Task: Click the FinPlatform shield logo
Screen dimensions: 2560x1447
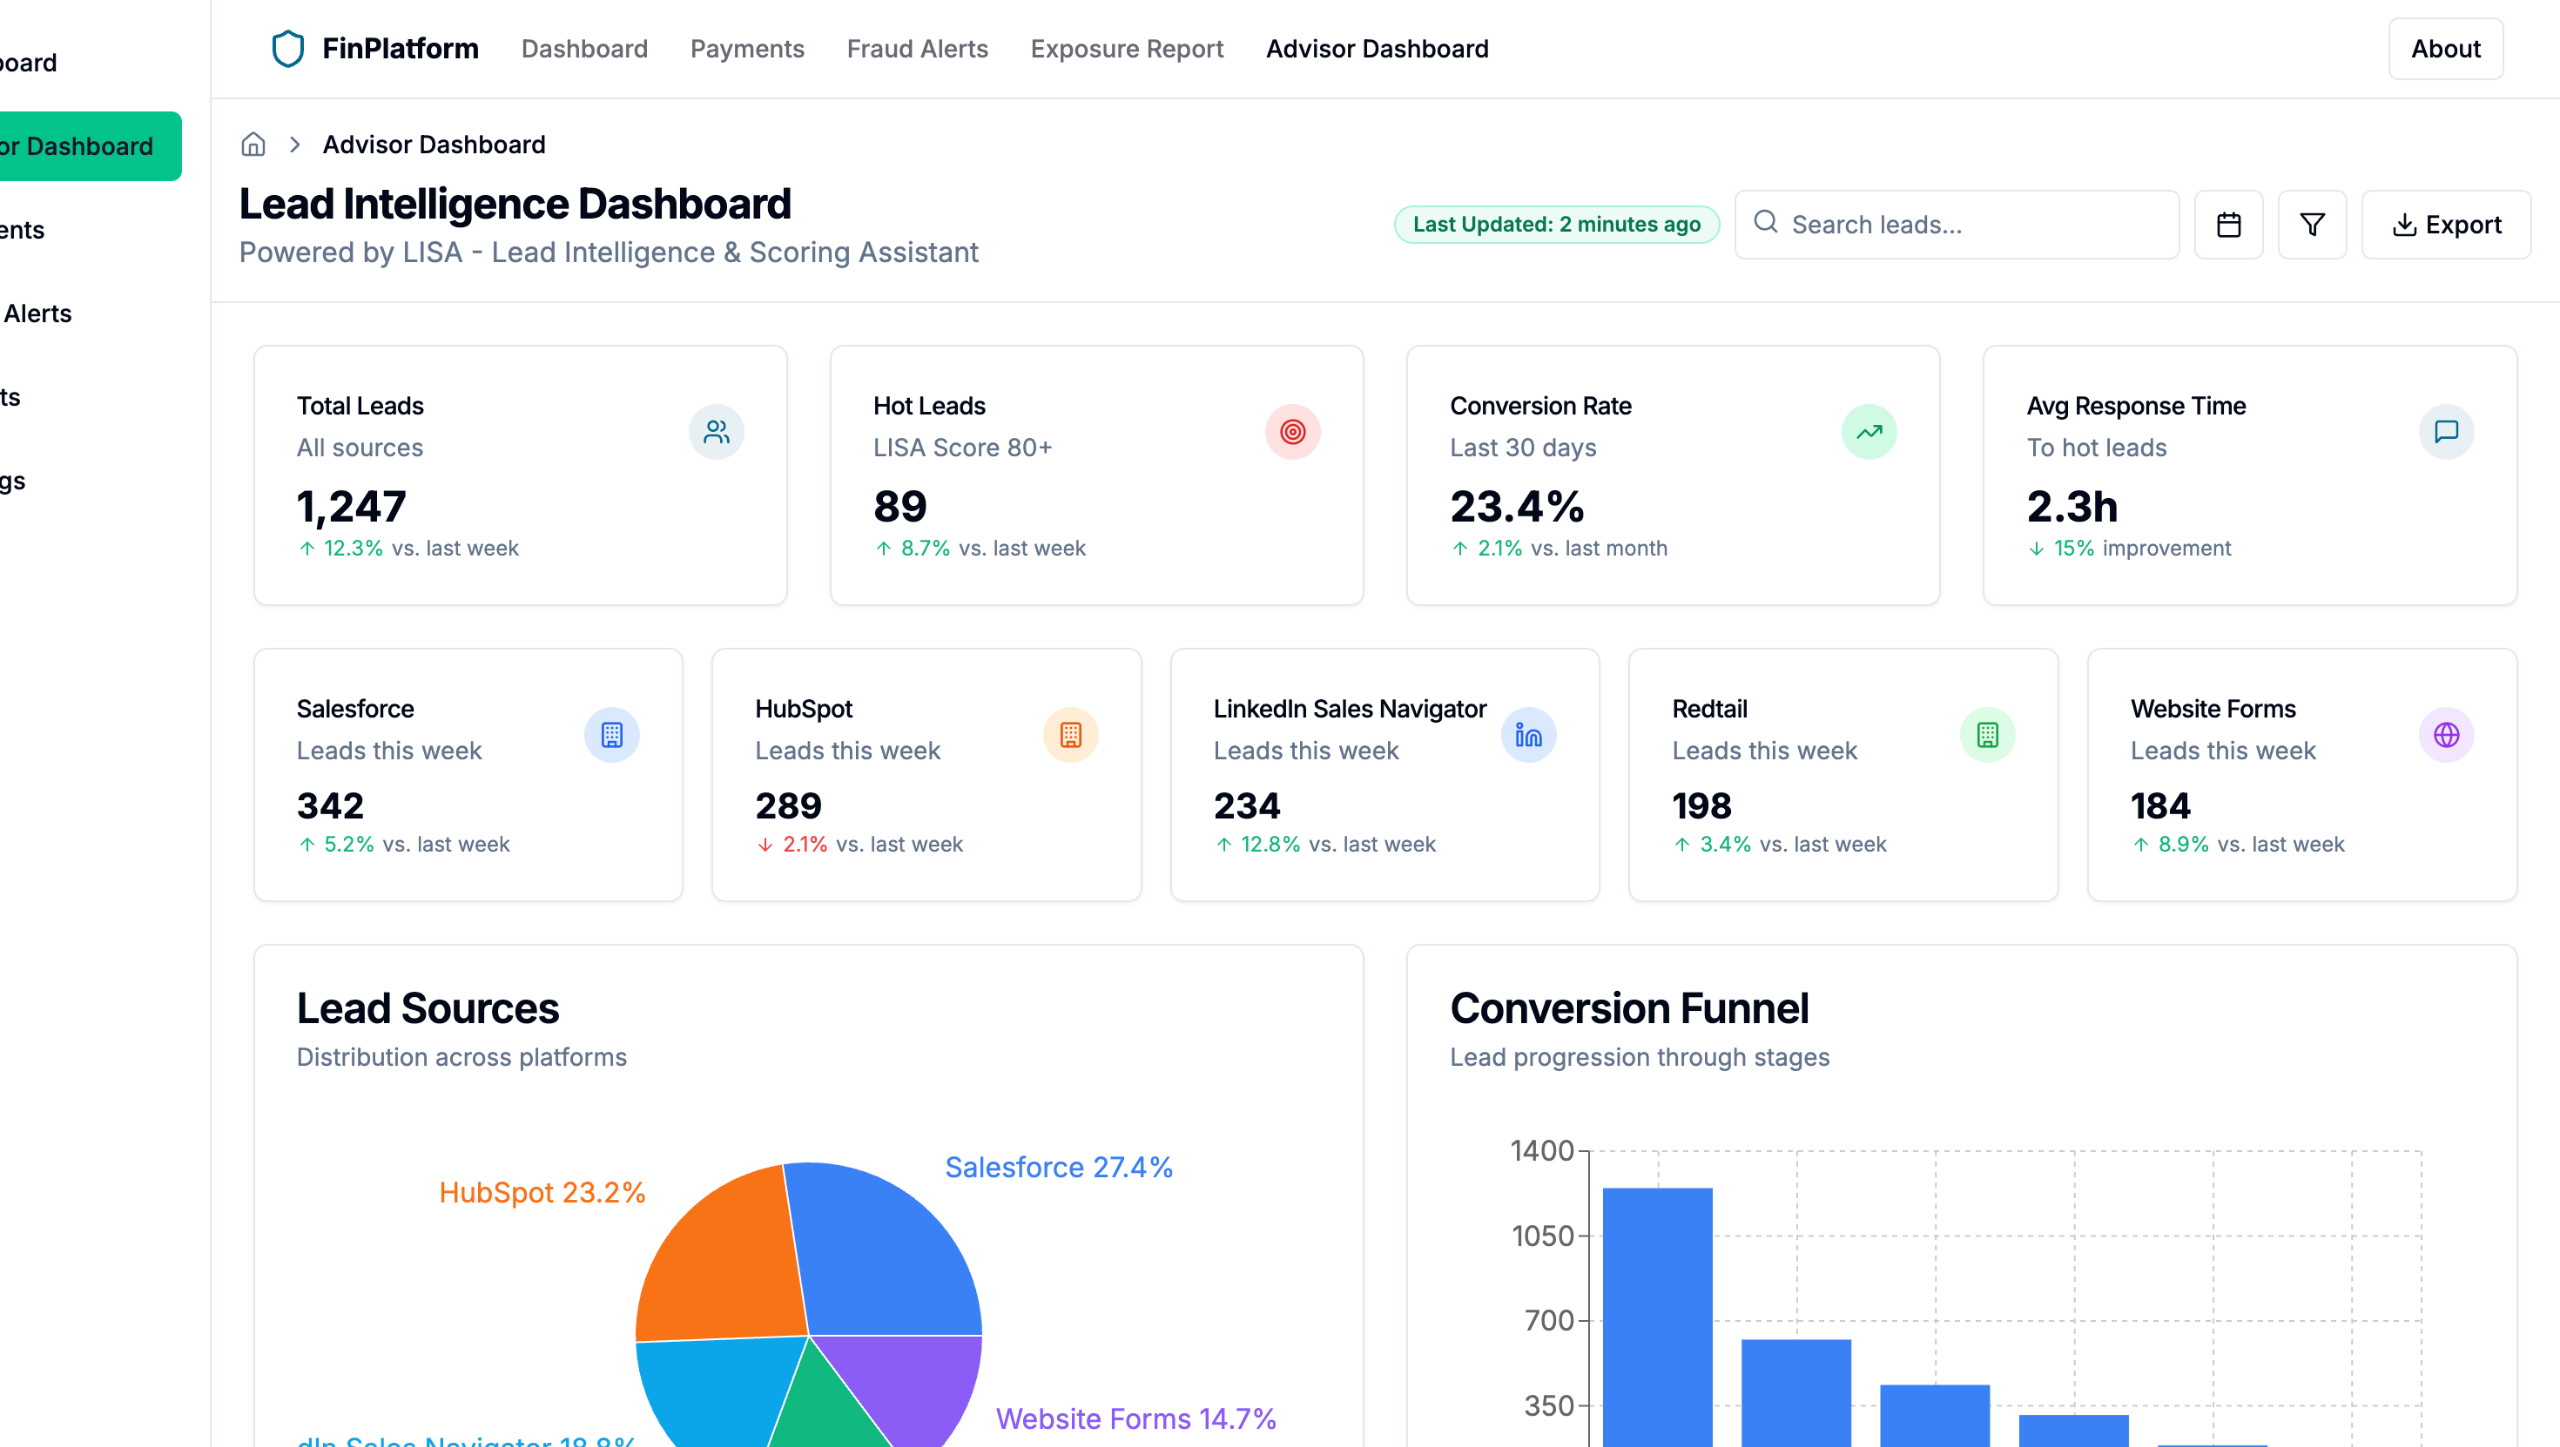Action: point(288,48)
